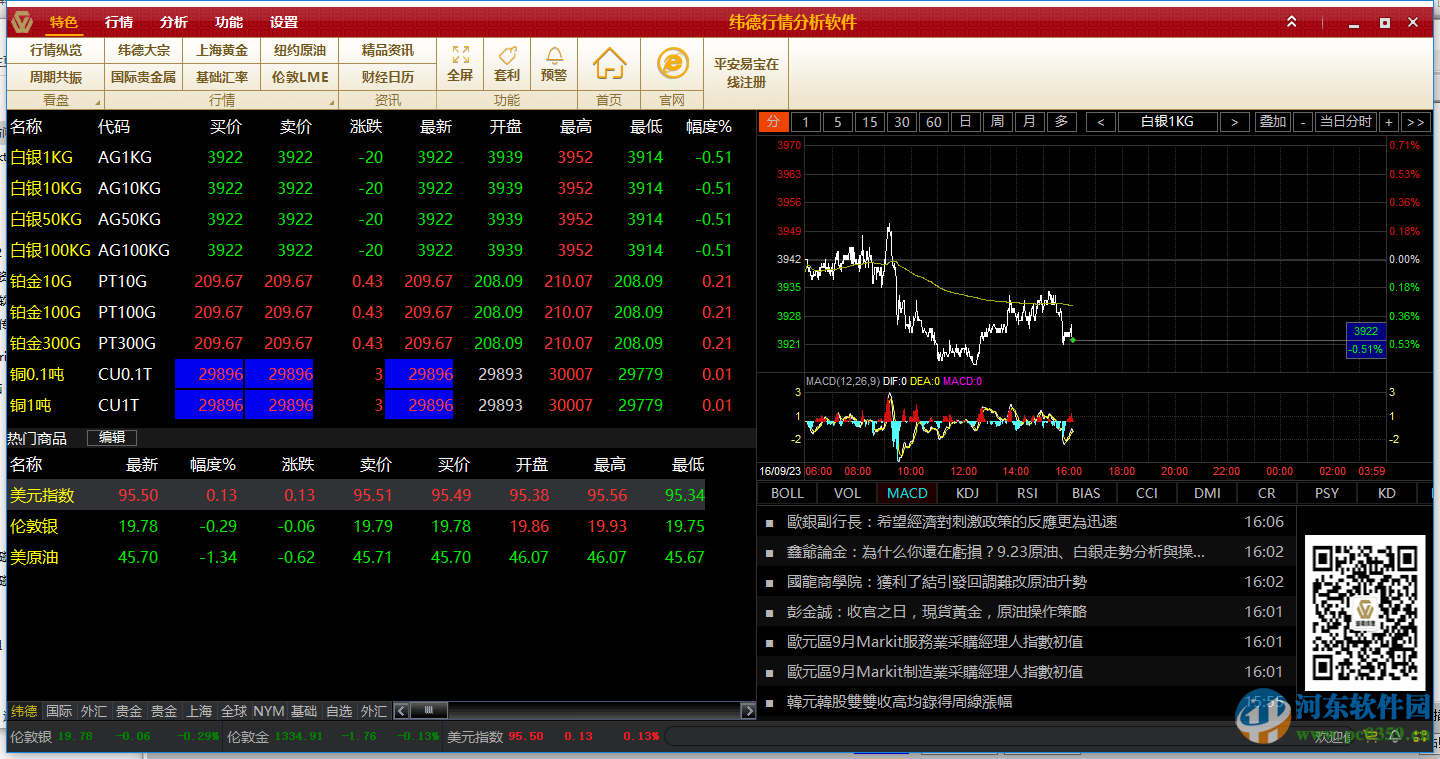Switch chart to 30 minute period
Viewport: 1440px width, 759px height.
pos(901,122)
